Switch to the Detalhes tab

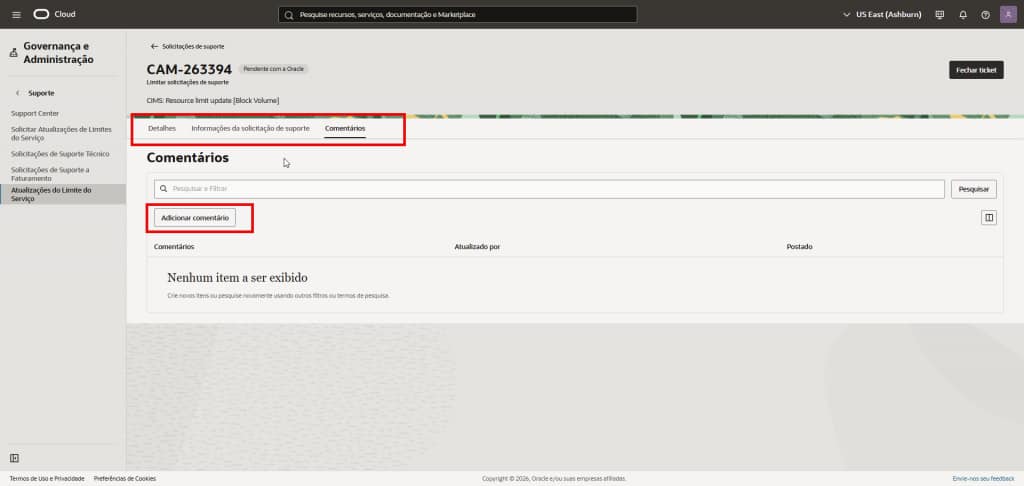162,128
